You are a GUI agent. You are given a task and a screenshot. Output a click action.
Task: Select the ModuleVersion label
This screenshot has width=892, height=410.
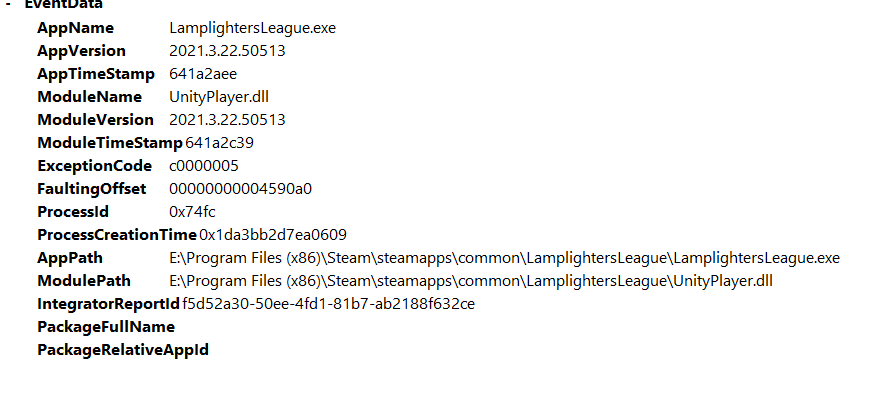[x=96, y=120]
